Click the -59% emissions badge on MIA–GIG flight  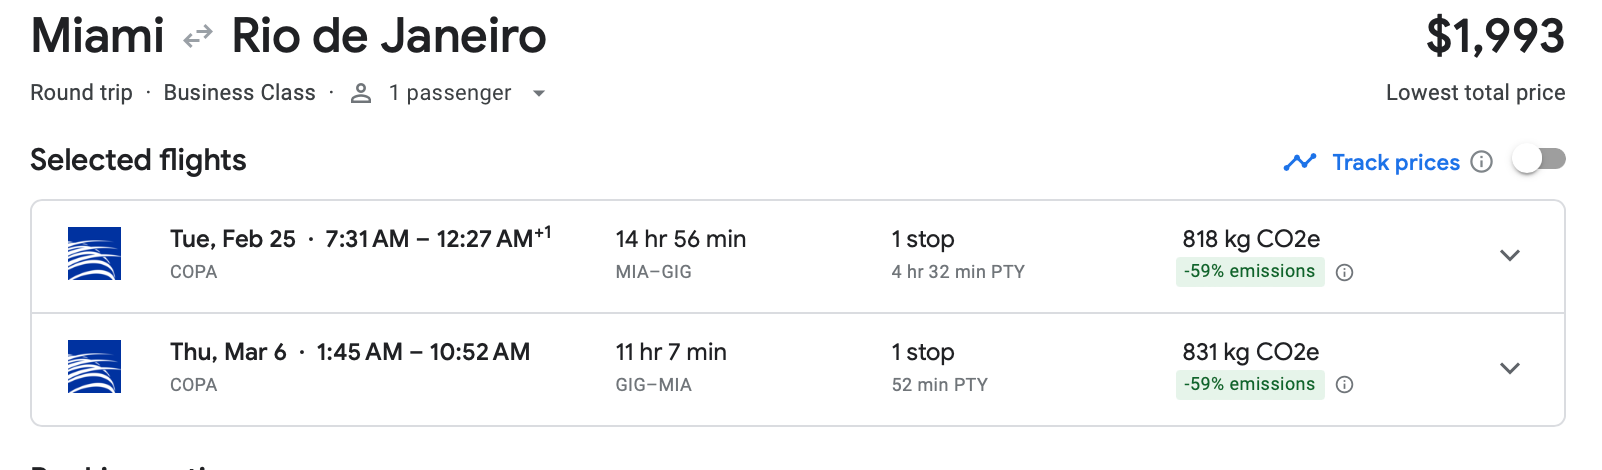coord(1249,272)
